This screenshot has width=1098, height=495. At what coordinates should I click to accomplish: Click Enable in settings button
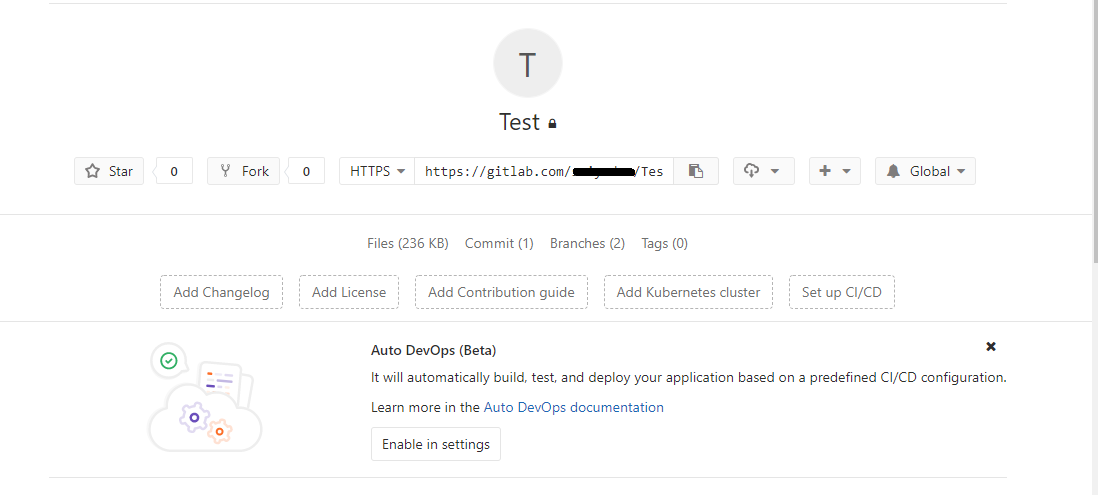[x=436, y=444]
